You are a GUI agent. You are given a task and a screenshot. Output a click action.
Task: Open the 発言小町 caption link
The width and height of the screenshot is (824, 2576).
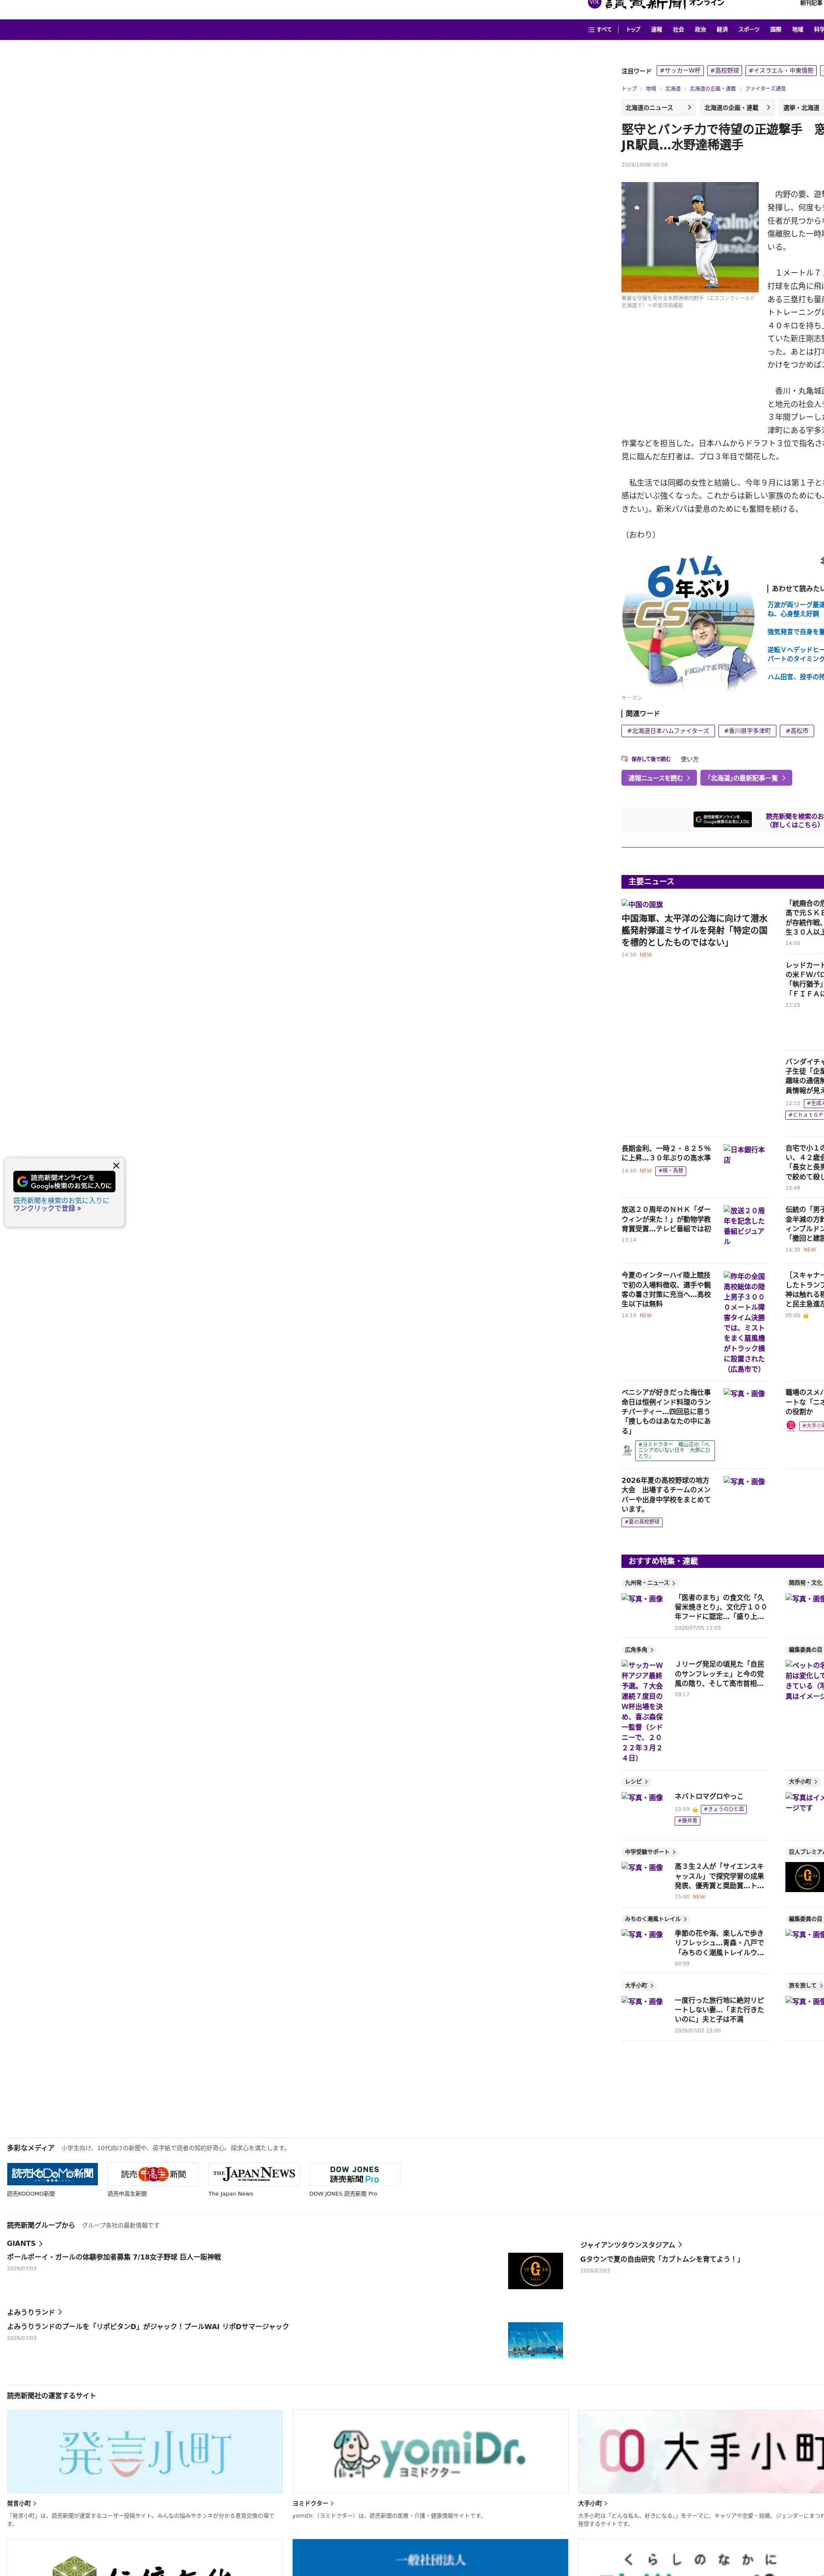(x=22, y=2504)
